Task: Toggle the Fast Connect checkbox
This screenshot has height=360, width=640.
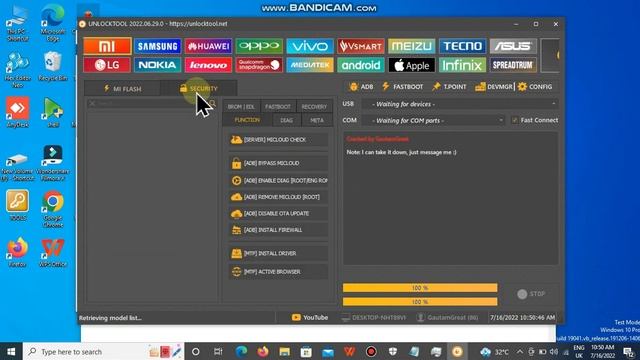Action: pos(515,120)
